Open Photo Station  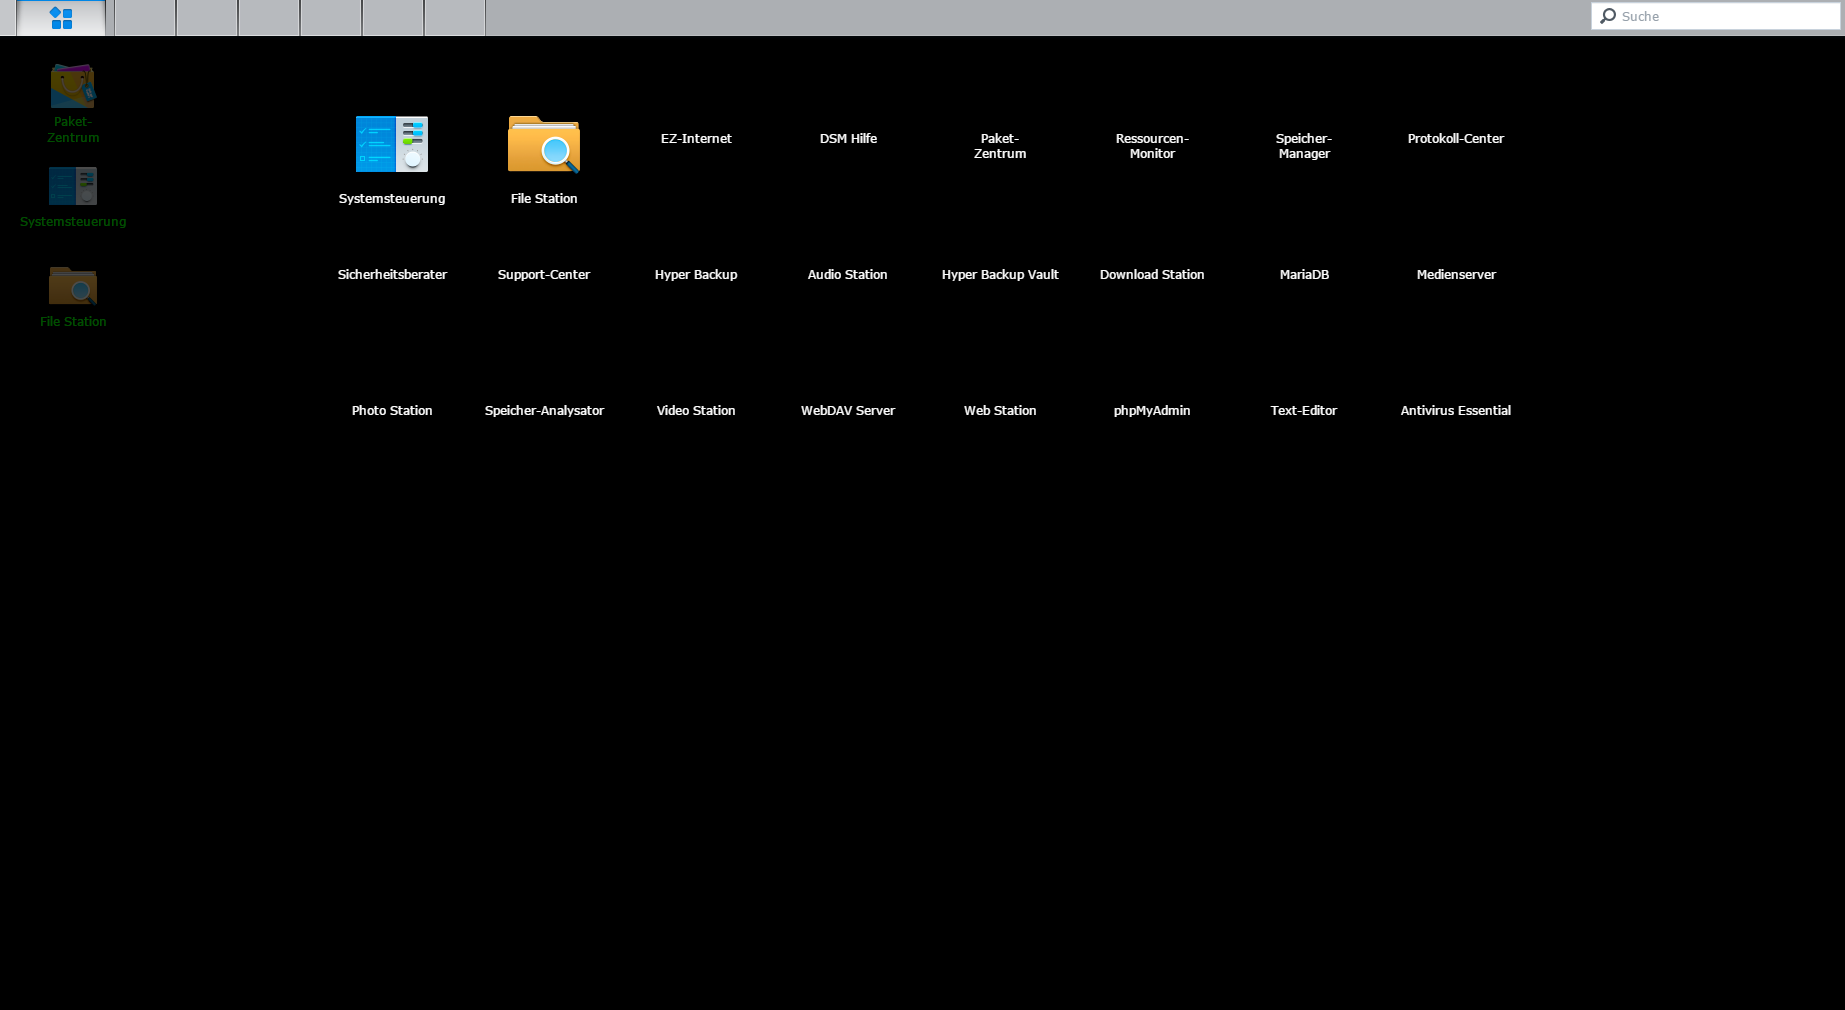pos(392,411)
